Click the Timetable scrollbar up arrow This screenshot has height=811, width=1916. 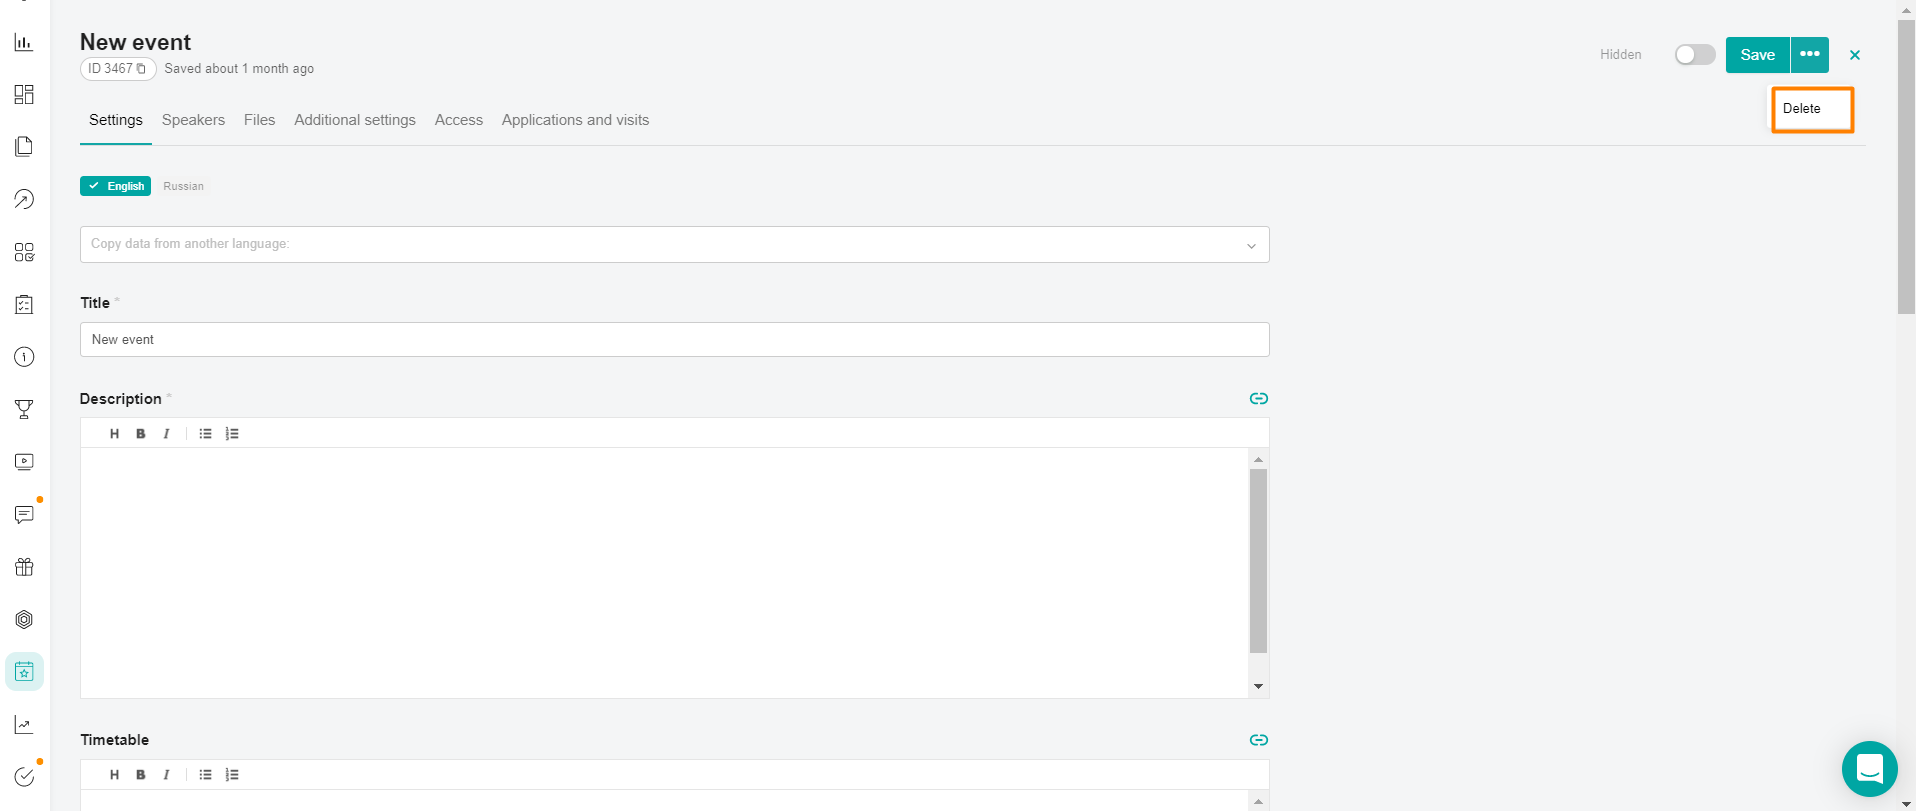pos(1258,801)
